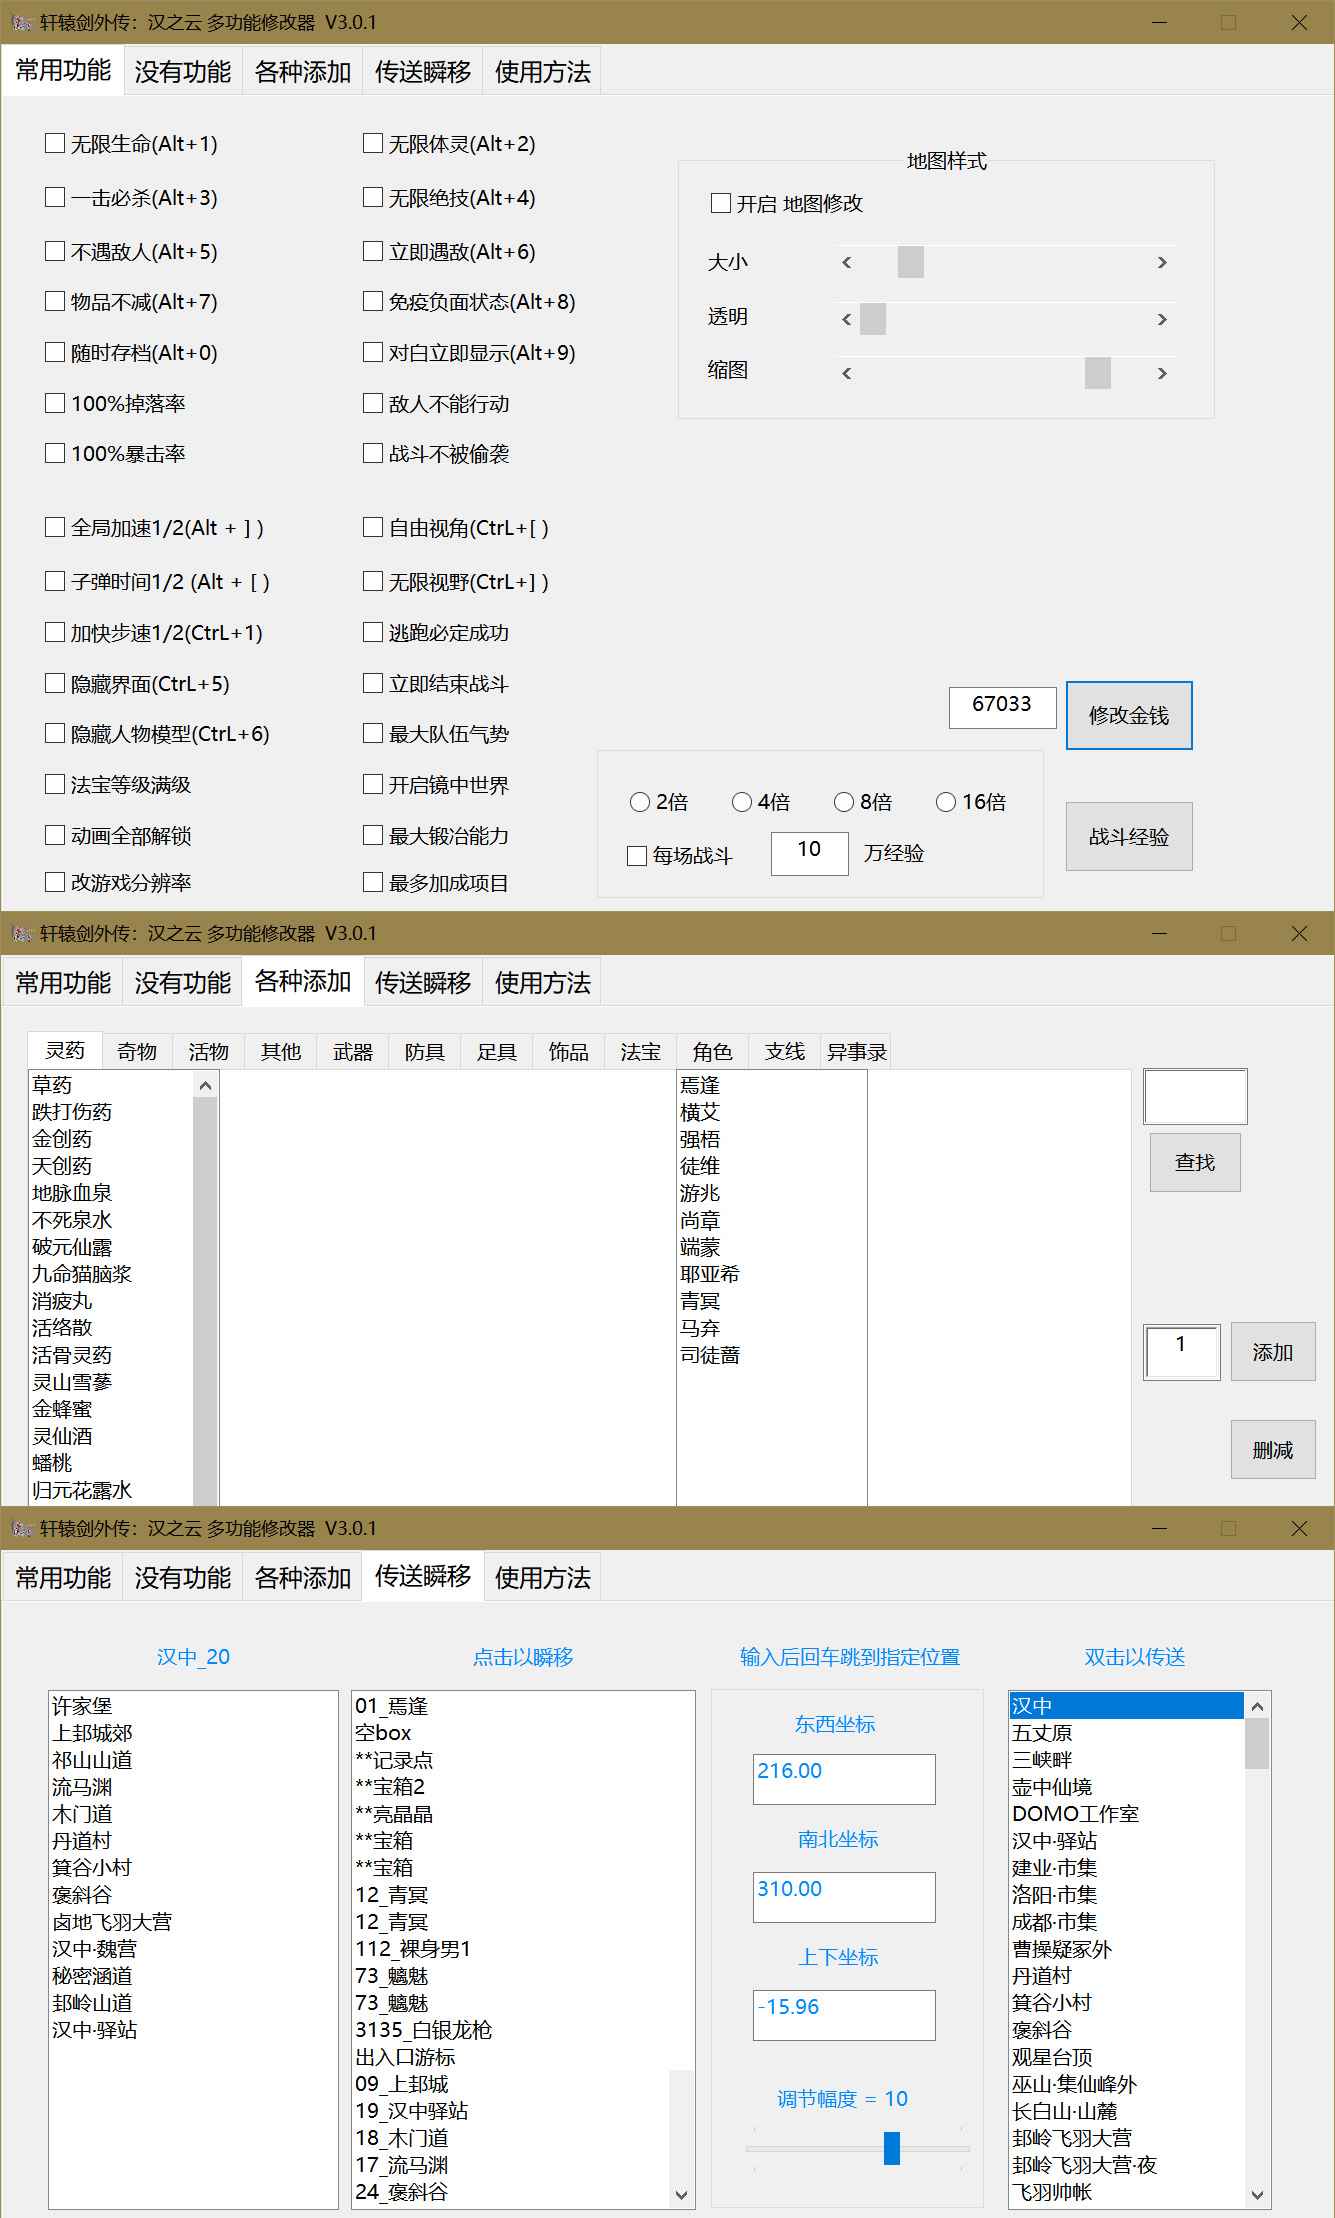This screenshot has height=2218, width=1335.
Task: Click the right arrow of 大小 slider
Action: coord(1162,263)
